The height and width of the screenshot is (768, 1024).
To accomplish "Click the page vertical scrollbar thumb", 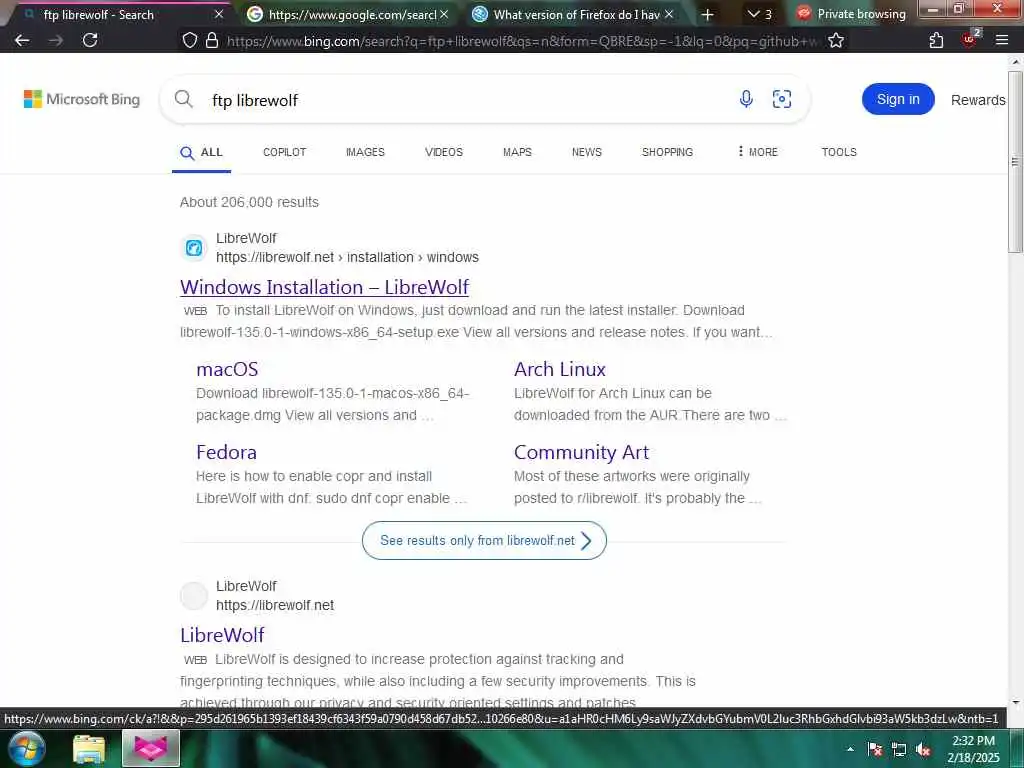I will 1015,162.
